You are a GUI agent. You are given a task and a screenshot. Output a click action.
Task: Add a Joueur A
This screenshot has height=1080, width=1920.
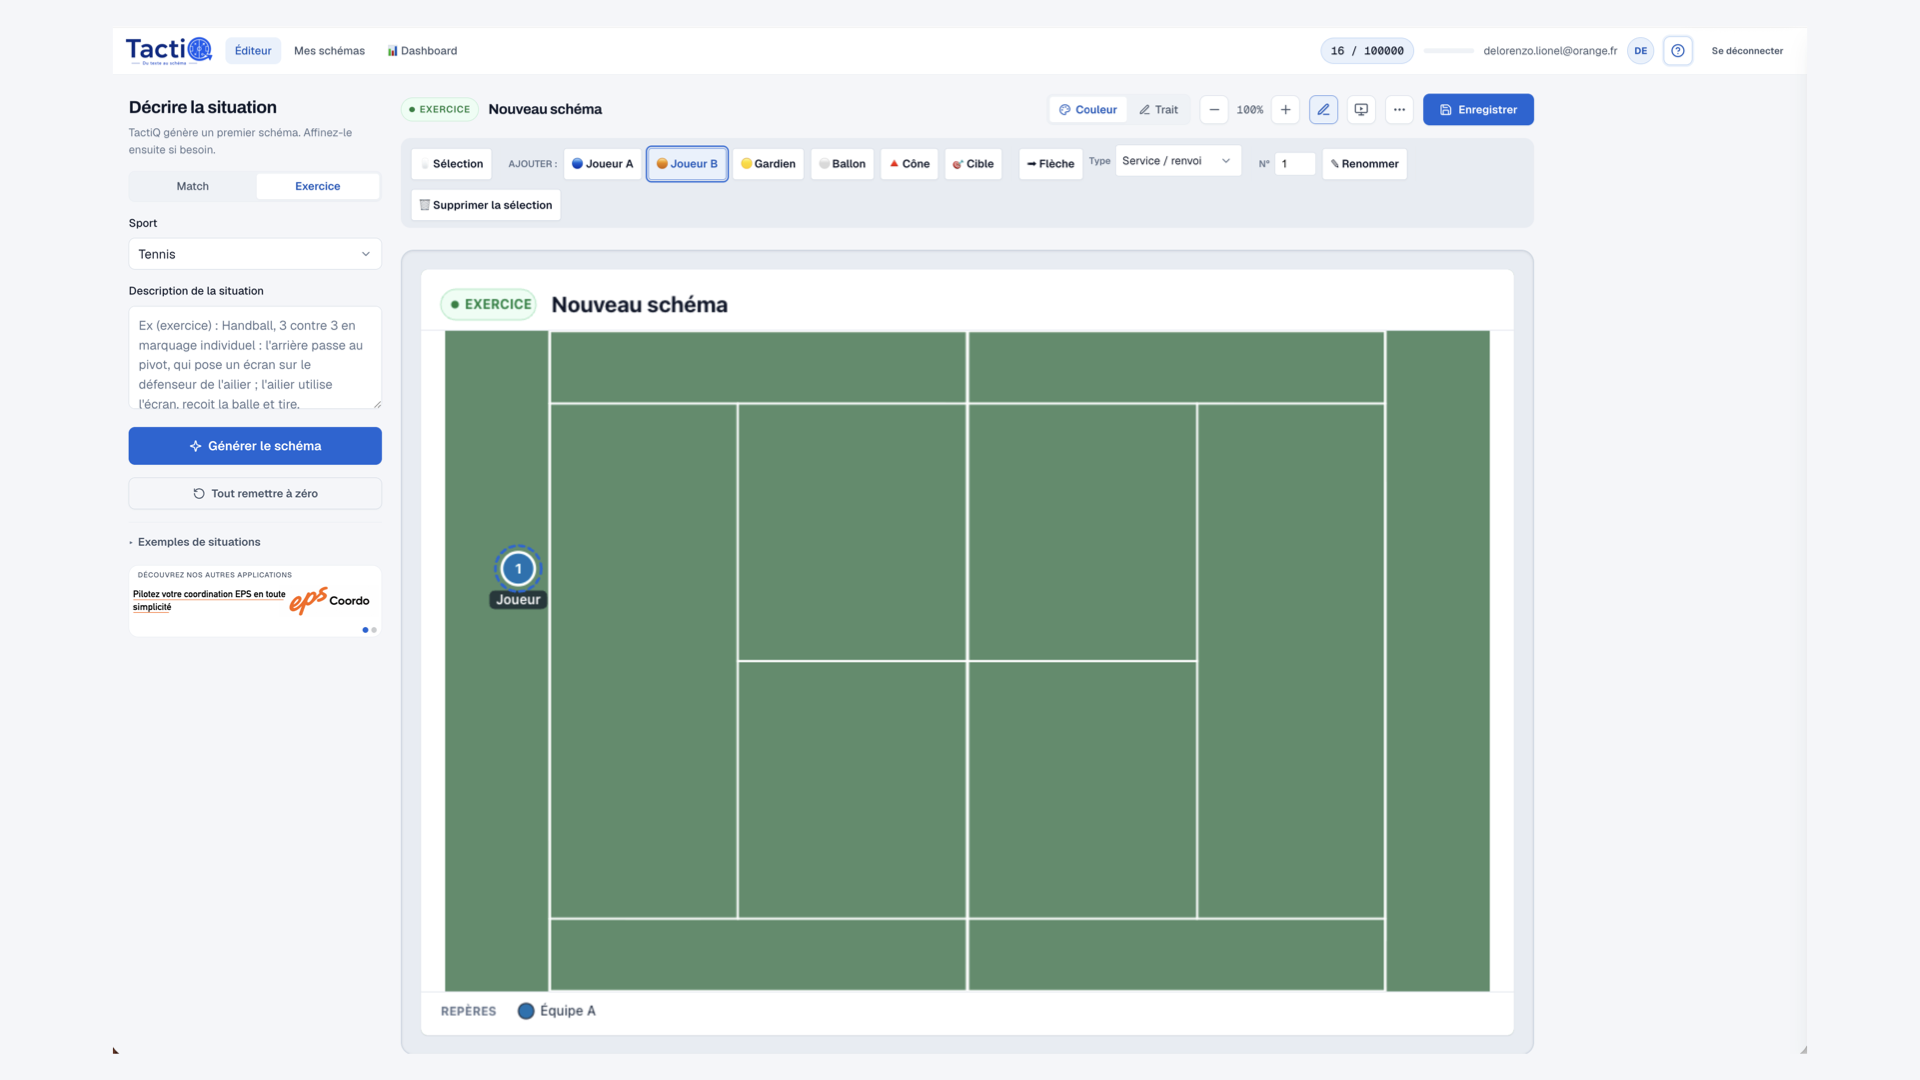[602, 164]
